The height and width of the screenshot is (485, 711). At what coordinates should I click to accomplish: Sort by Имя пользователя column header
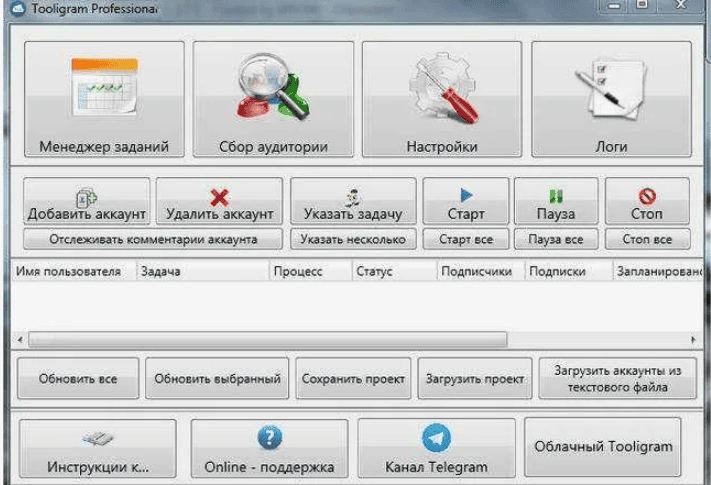(x=73, y=271)
